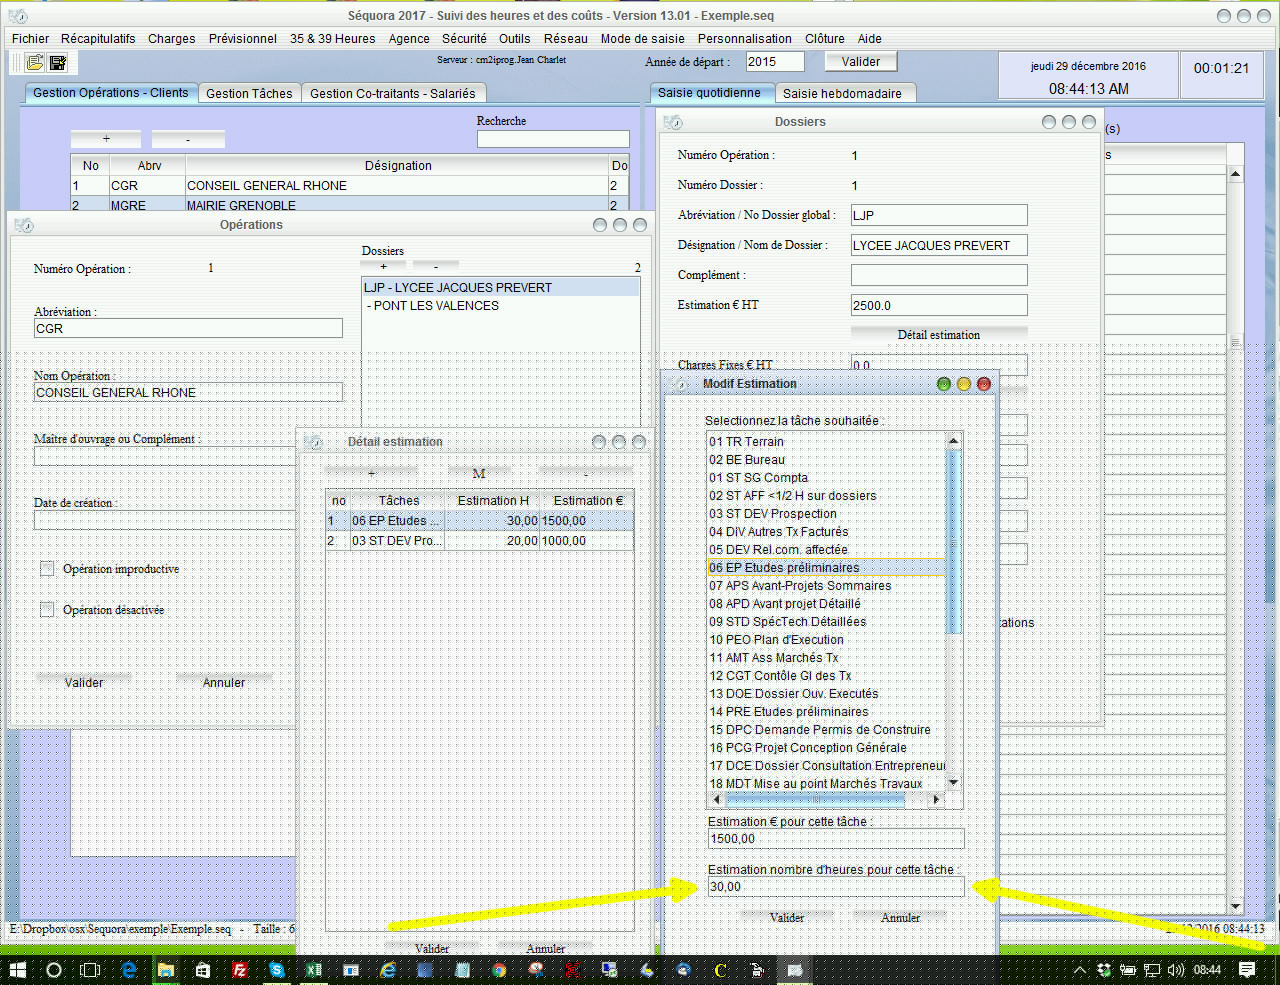Launch FileZilla from the taskbar
The width and height of the screenshot is (1280, 985).
(240, 969)
